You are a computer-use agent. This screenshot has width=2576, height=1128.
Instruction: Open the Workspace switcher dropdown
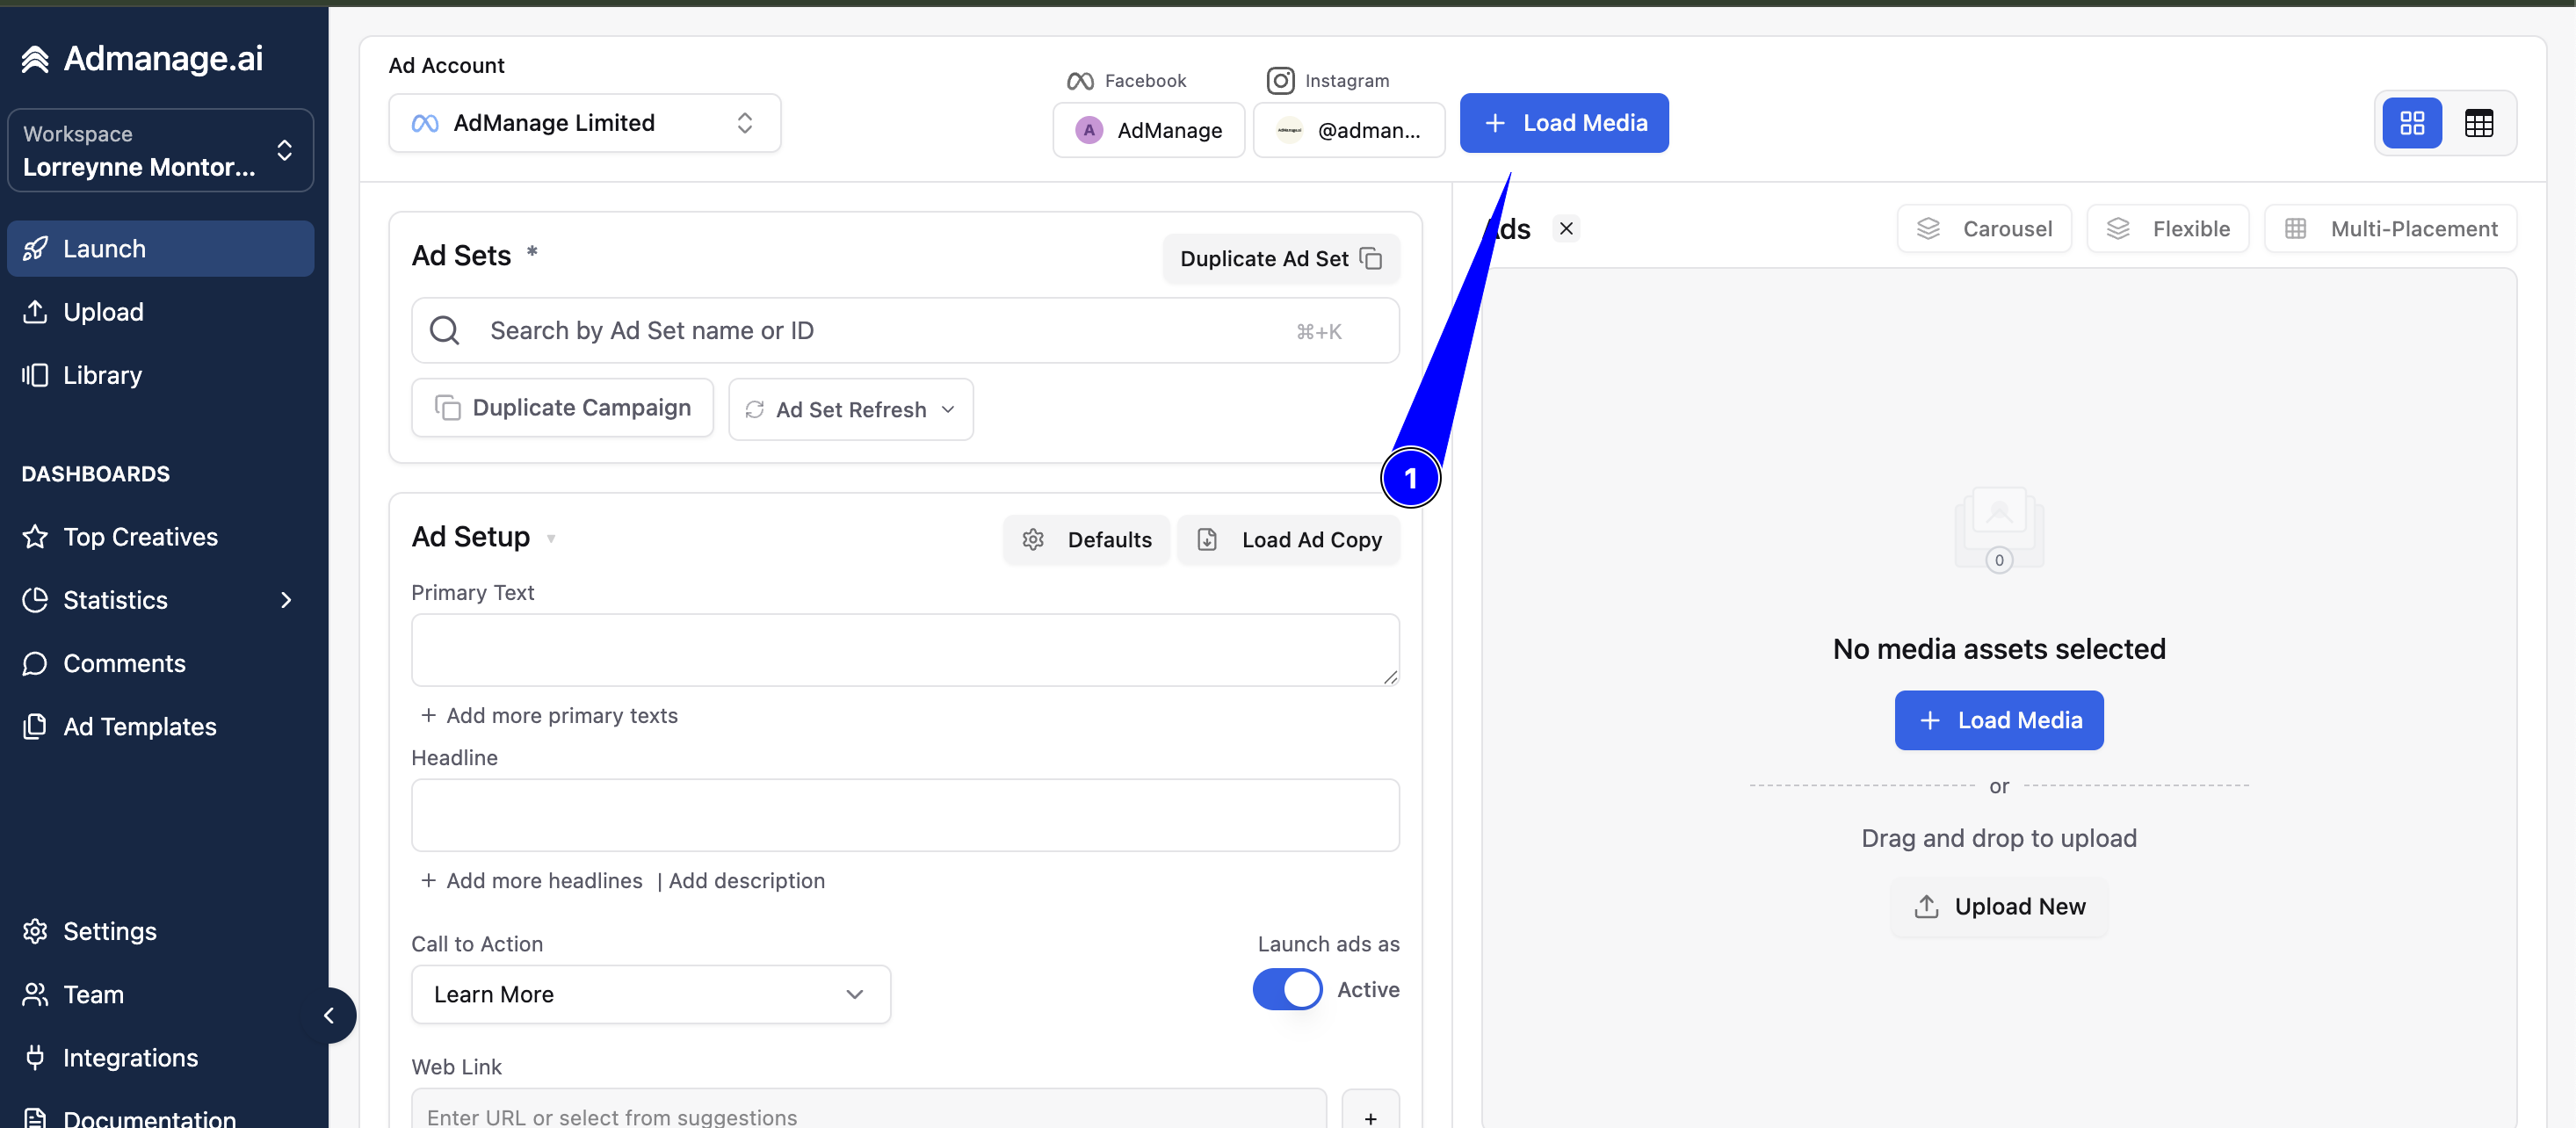[x=160, y=150]
